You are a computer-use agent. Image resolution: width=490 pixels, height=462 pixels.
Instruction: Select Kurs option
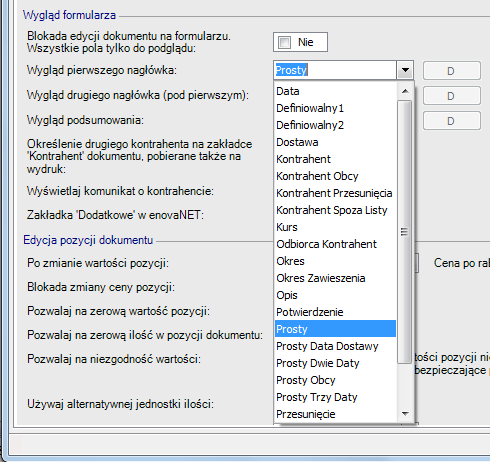click(x=335, y=227)
